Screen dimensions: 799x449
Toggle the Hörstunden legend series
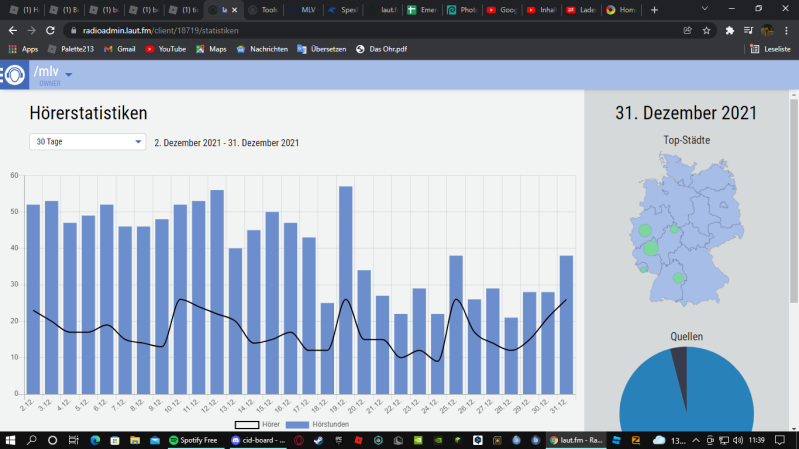(x=317, y=424)
